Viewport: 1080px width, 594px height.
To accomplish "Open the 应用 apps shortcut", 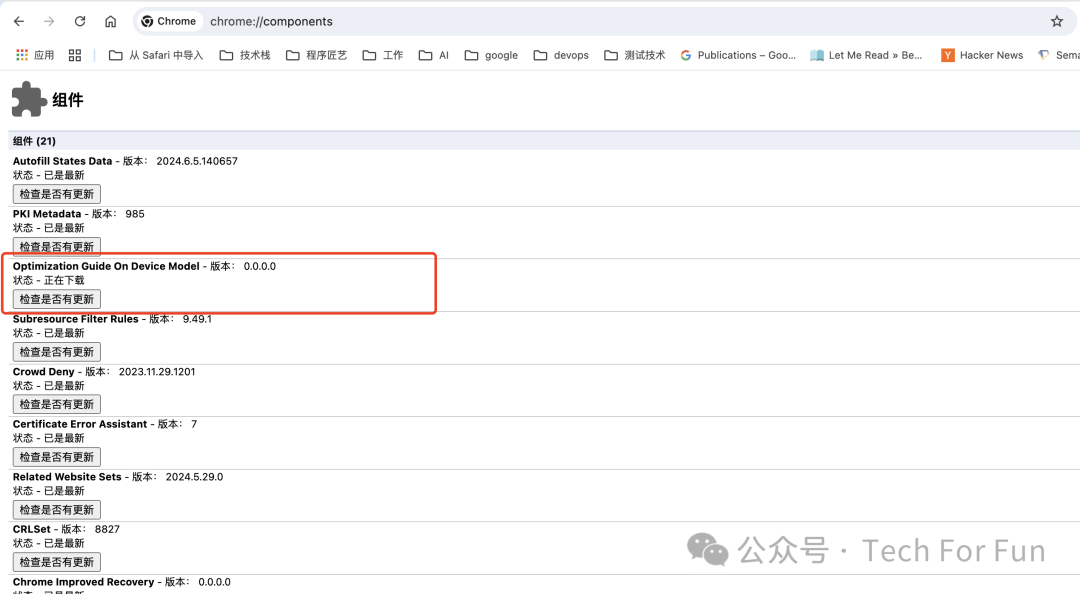I will (x=35, y=55).
